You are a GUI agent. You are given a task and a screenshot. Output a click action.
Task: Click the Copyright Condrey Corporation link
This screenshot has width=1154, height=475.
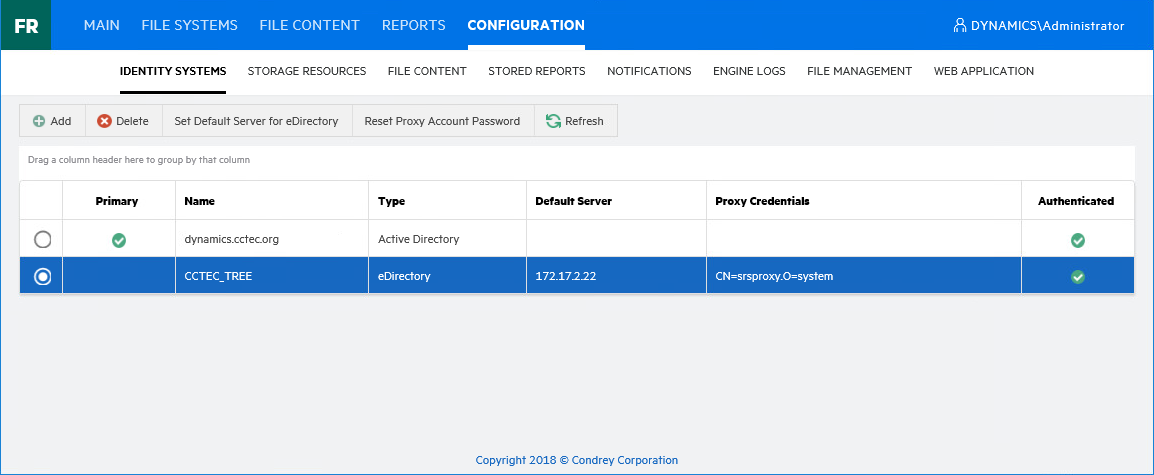tap(576, 460)
